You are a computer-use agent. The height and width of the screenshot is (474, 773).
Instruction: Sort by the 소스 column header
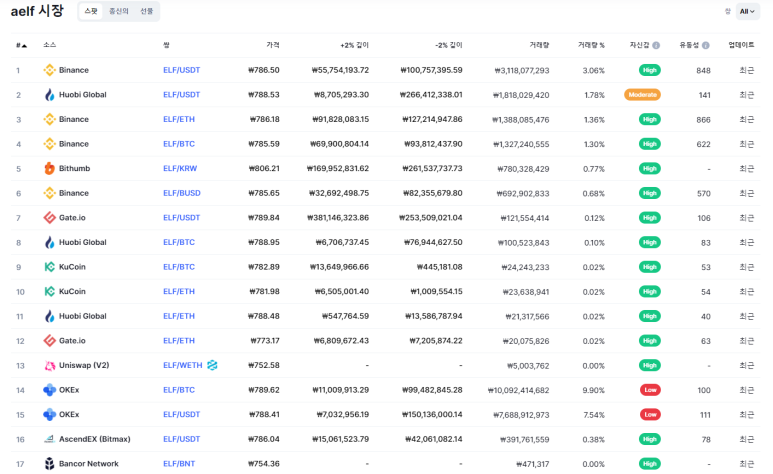49,45
